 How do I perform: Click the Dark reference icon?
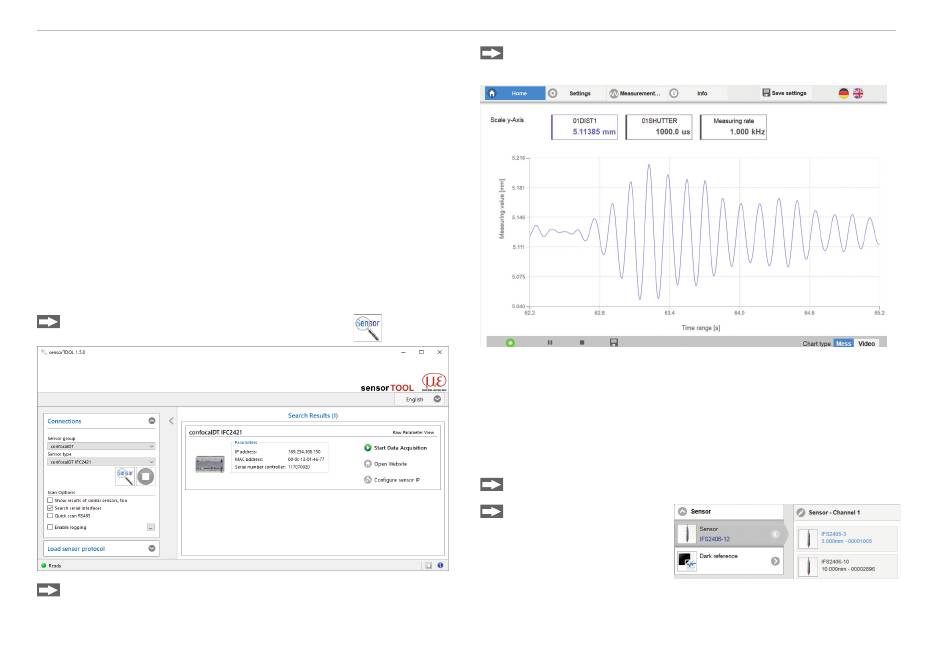point(686,561)
